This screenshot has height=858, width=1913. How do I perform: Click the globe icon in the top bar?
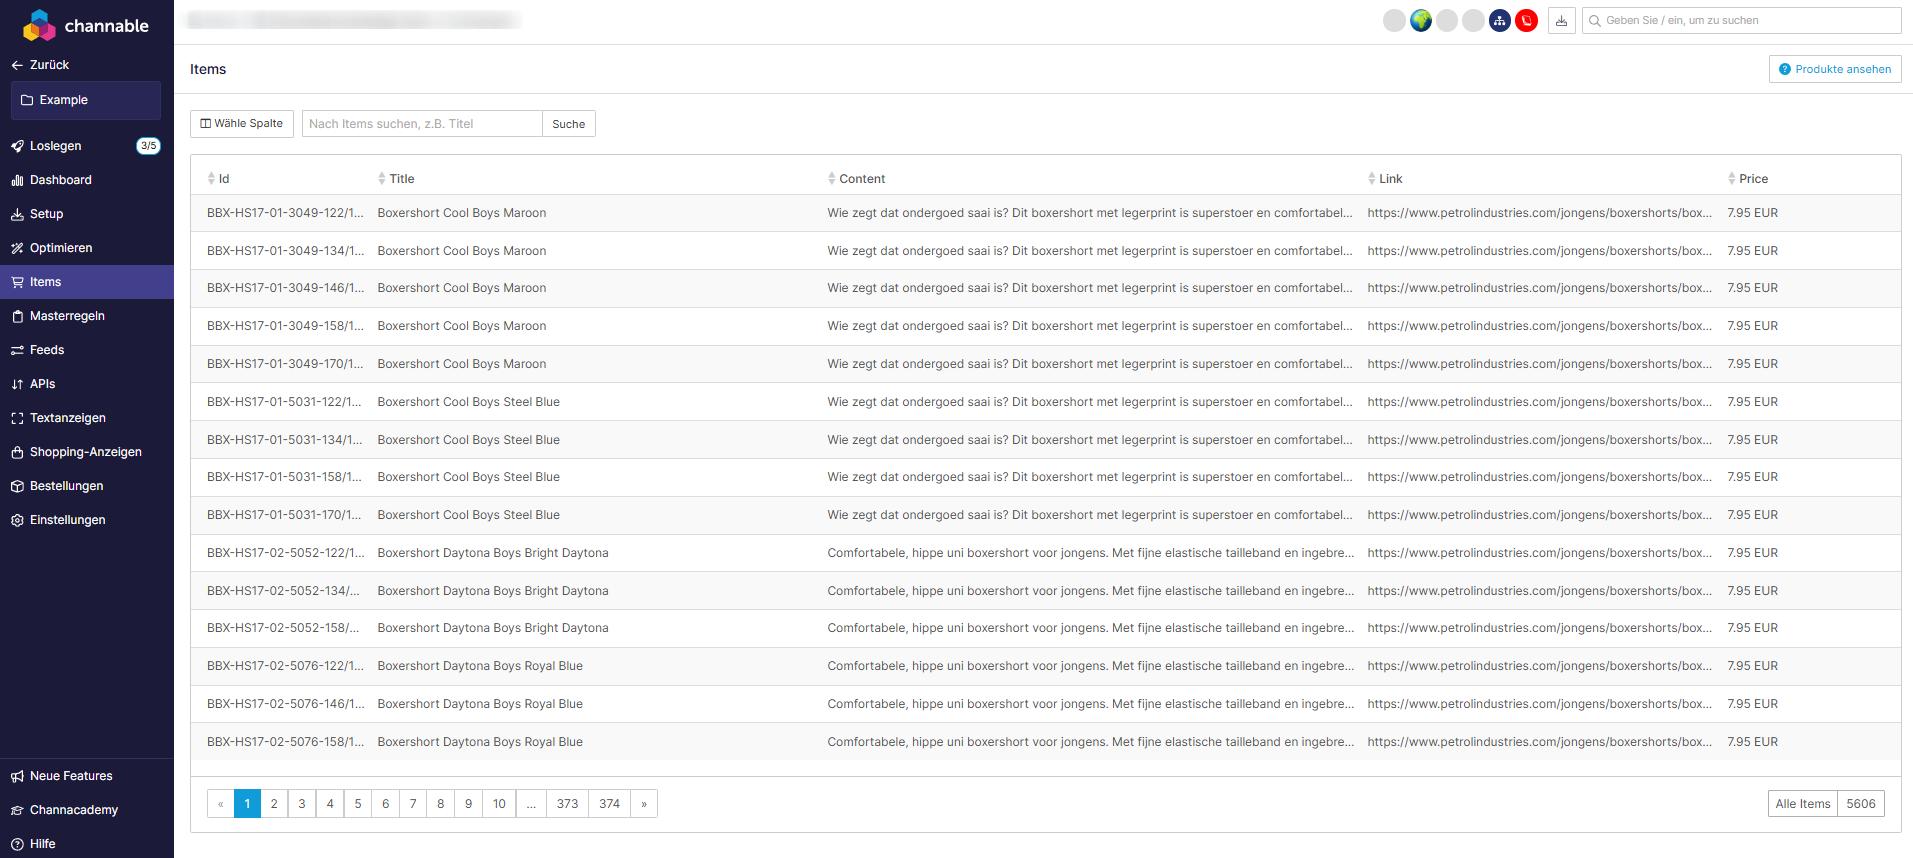coord(1421,21)
